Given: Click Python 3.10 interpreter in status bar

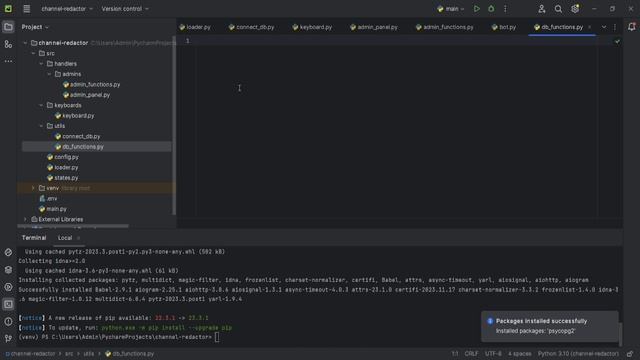Looking at the screenshot, I should pos(578,354).
